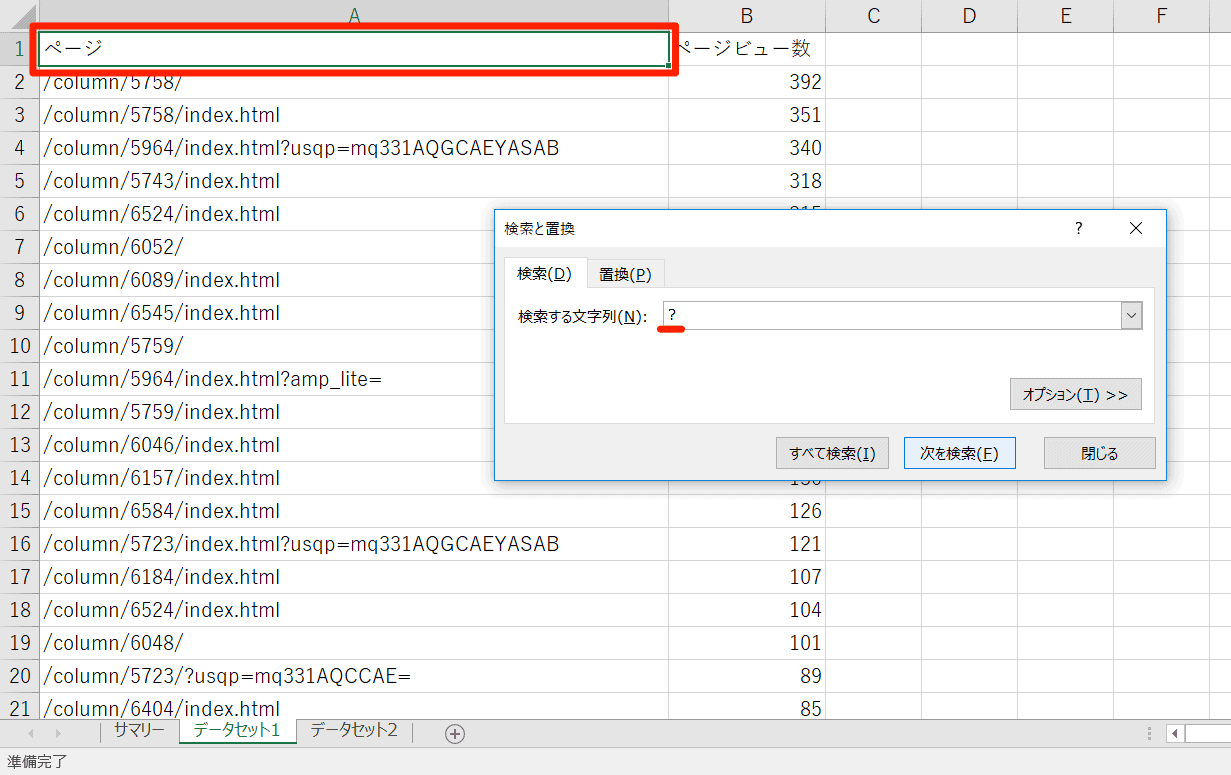The image size is (1231, 775).
Task: Select column E header
Action: [x=1065, y=15]
